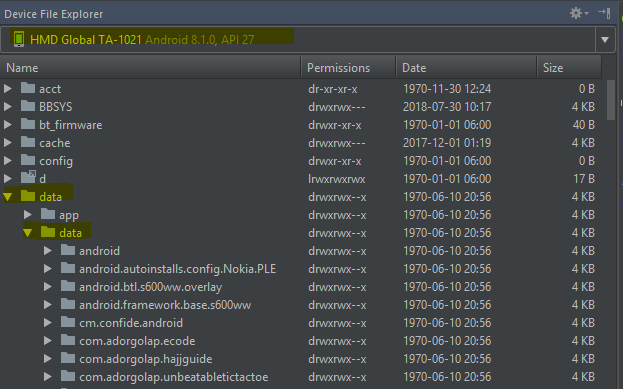Expand android.btl.s600ww.overlay folder arrow
623x389 pixels.
coord(48,287)
